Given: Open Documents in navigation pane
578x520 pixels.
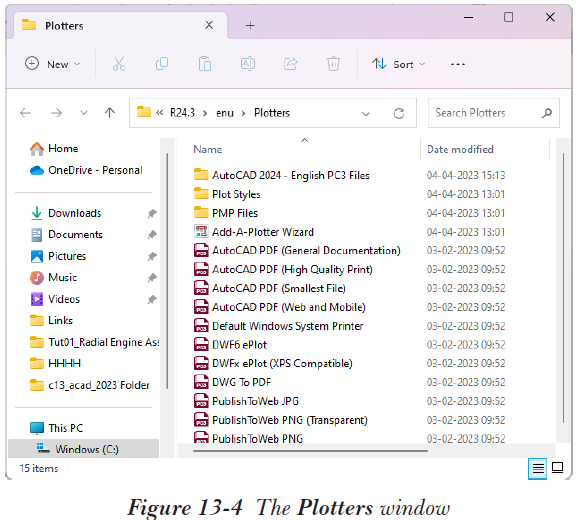Looking at the screenshot, I should [66, 234].
